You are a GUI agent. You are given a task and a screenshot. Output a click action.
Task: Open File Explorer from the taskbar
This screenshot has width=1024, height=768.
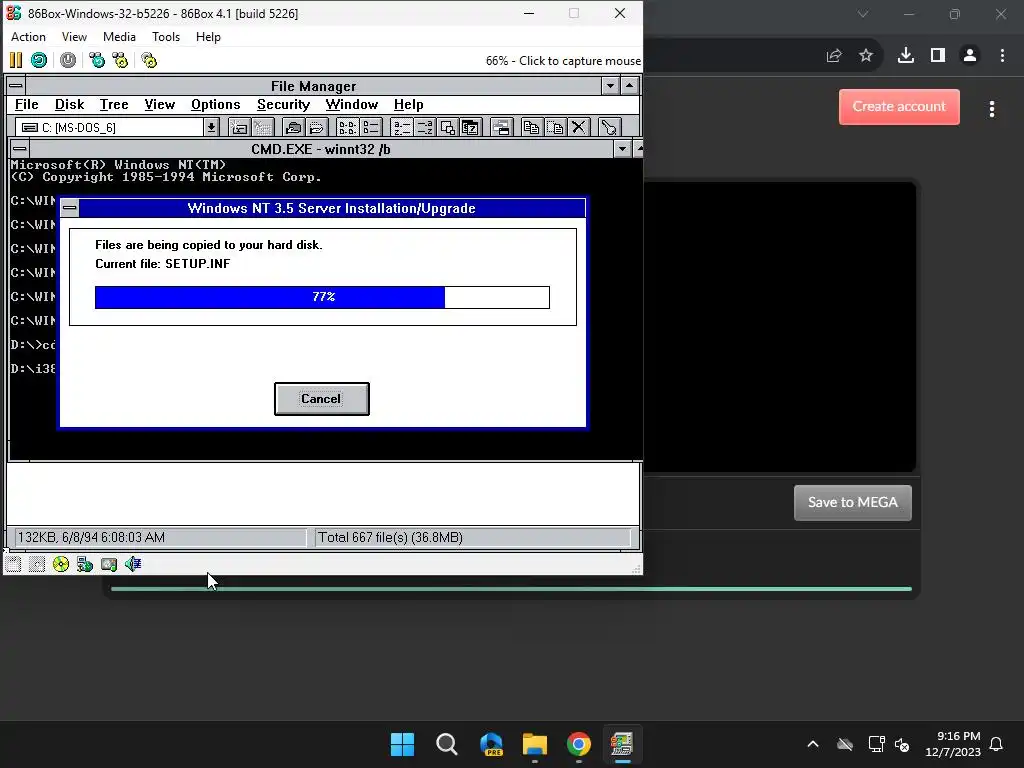[x=535, y=744]
